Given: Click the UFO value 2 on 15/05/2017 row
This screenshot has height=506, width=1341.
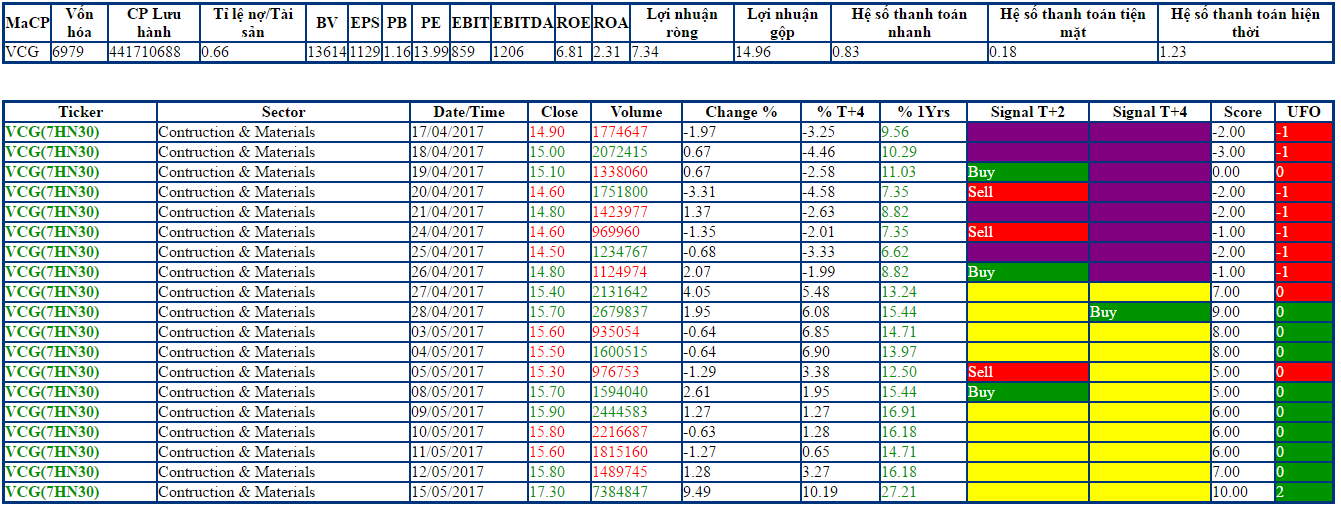Looking at the screenshot, I should point(1303,492).
